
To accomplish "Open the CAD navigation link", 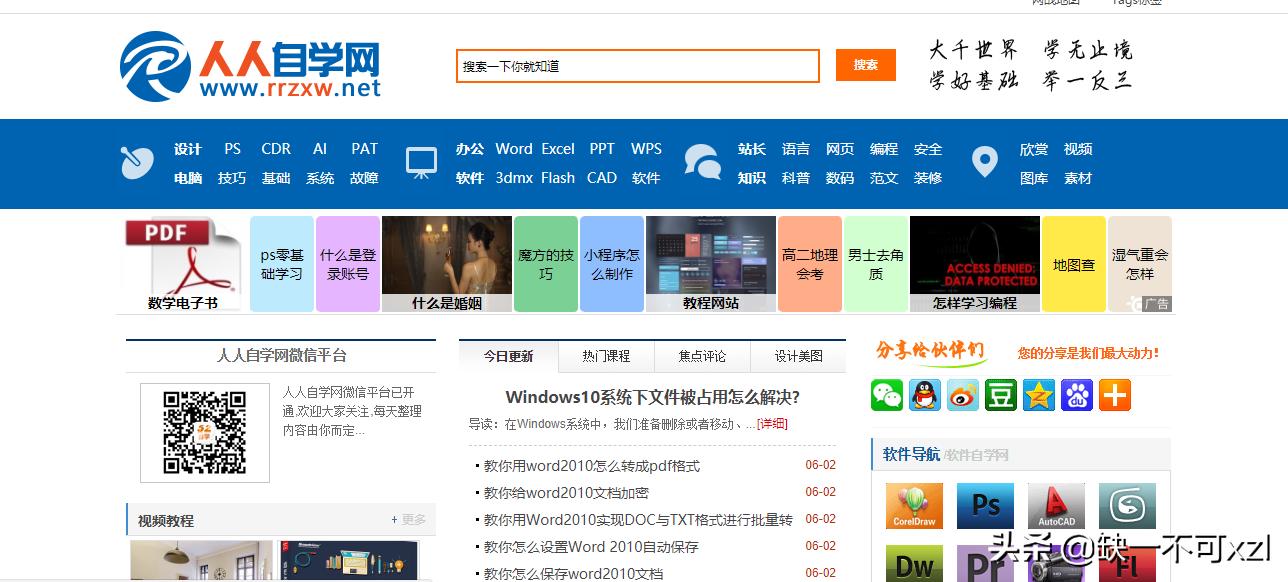I will 602,178.
